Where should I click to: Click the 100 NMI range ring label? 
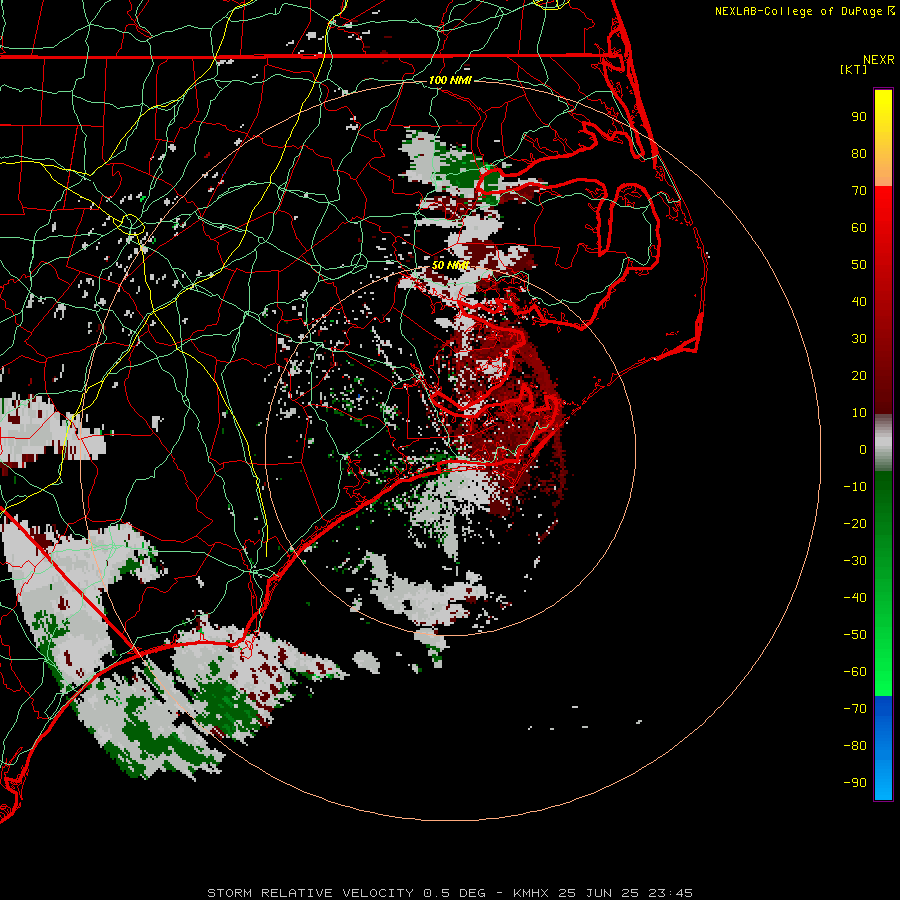[x=450, y=80]
